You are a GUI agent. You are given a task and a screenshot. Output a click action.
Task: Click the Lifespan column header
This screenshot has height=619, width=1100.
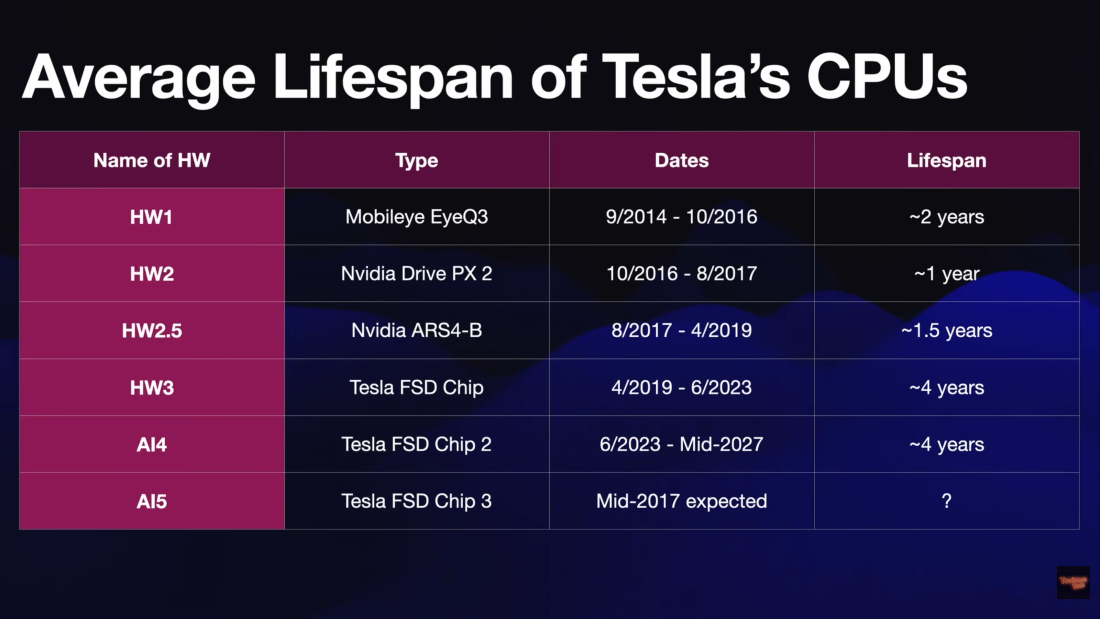pyautogui.click(x=946, y=160)
